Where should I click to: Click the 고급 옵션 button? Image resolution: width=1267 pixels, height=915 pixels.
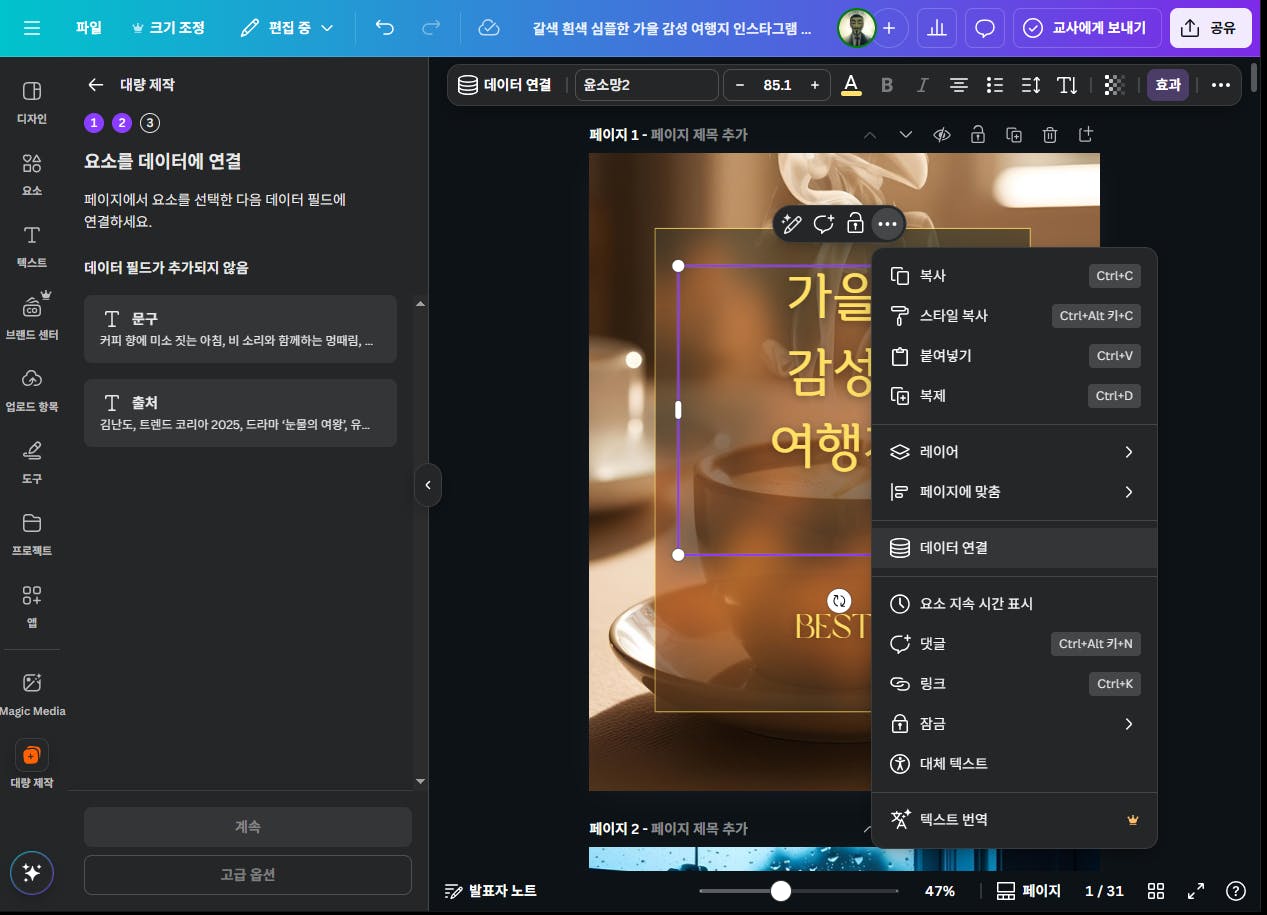pyautogui.click(x=248, y=875)
